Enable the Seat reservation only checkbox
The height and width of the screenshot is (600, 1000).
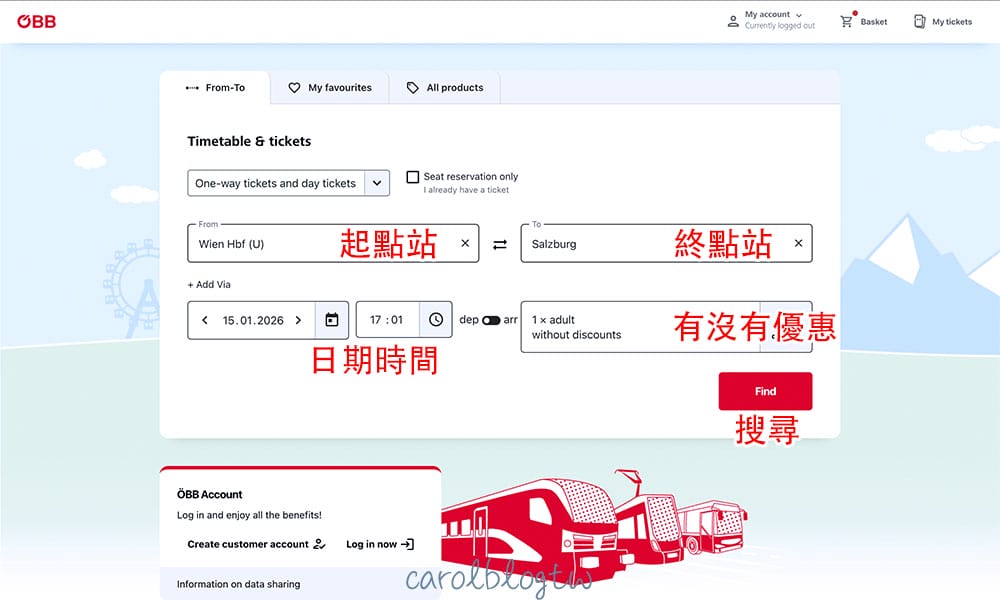coord(413,176)
